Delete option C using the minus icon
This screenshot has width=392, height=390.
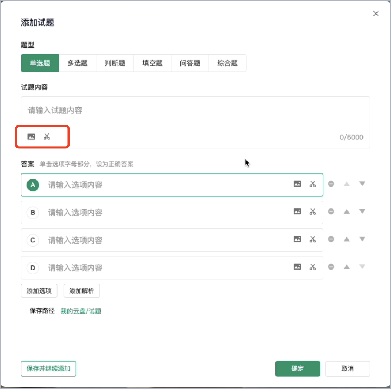[331, 239]
